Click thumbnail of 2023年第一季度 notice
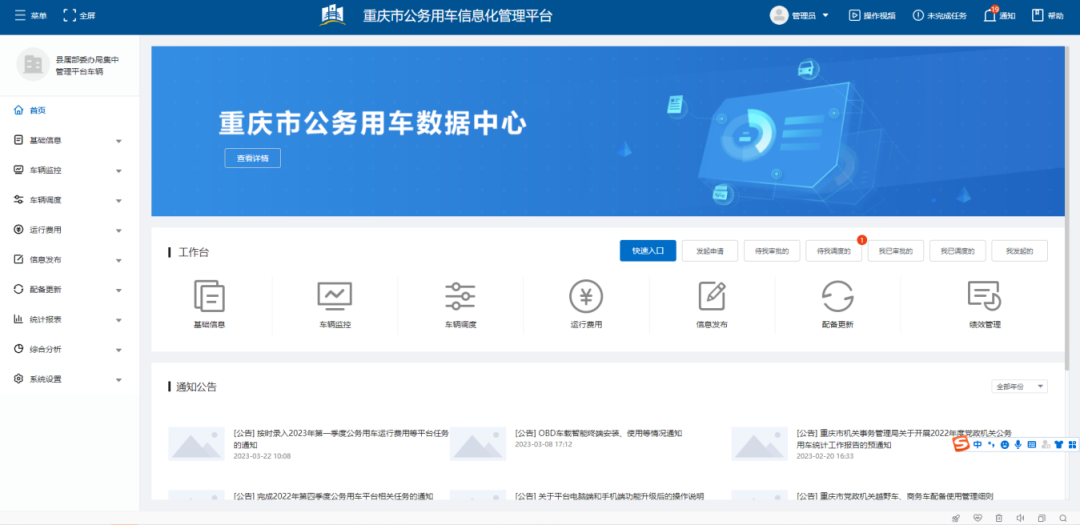 196,444
